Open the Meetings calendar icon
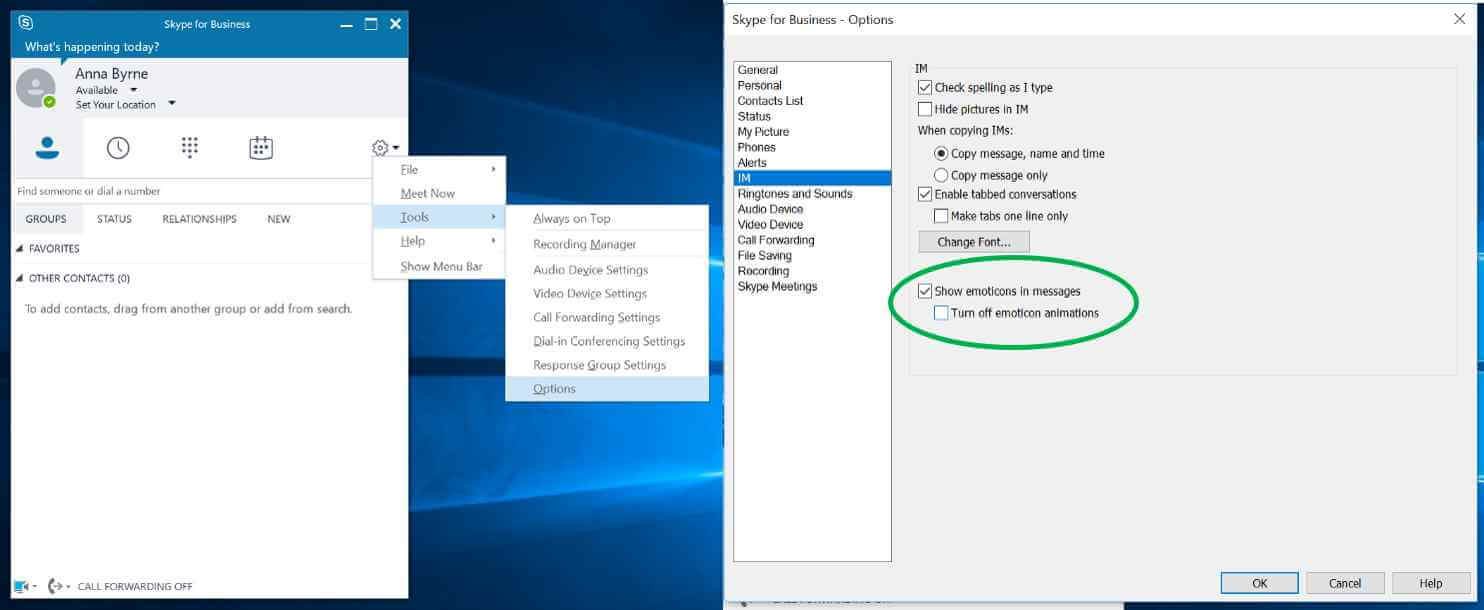 click(x=261, y=148)
